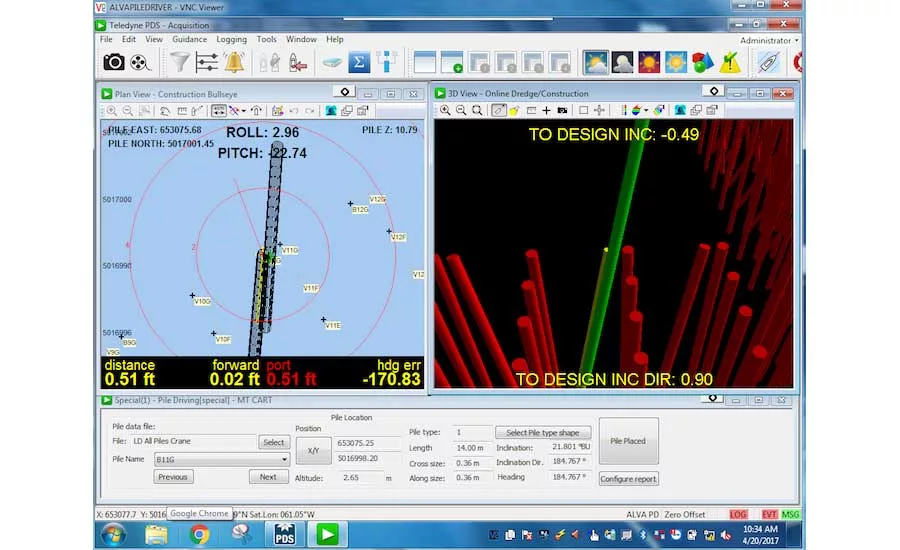Click the Length field showing 14.00 m
This screenshot has height=550, width=900.
(x=471, y=447)
